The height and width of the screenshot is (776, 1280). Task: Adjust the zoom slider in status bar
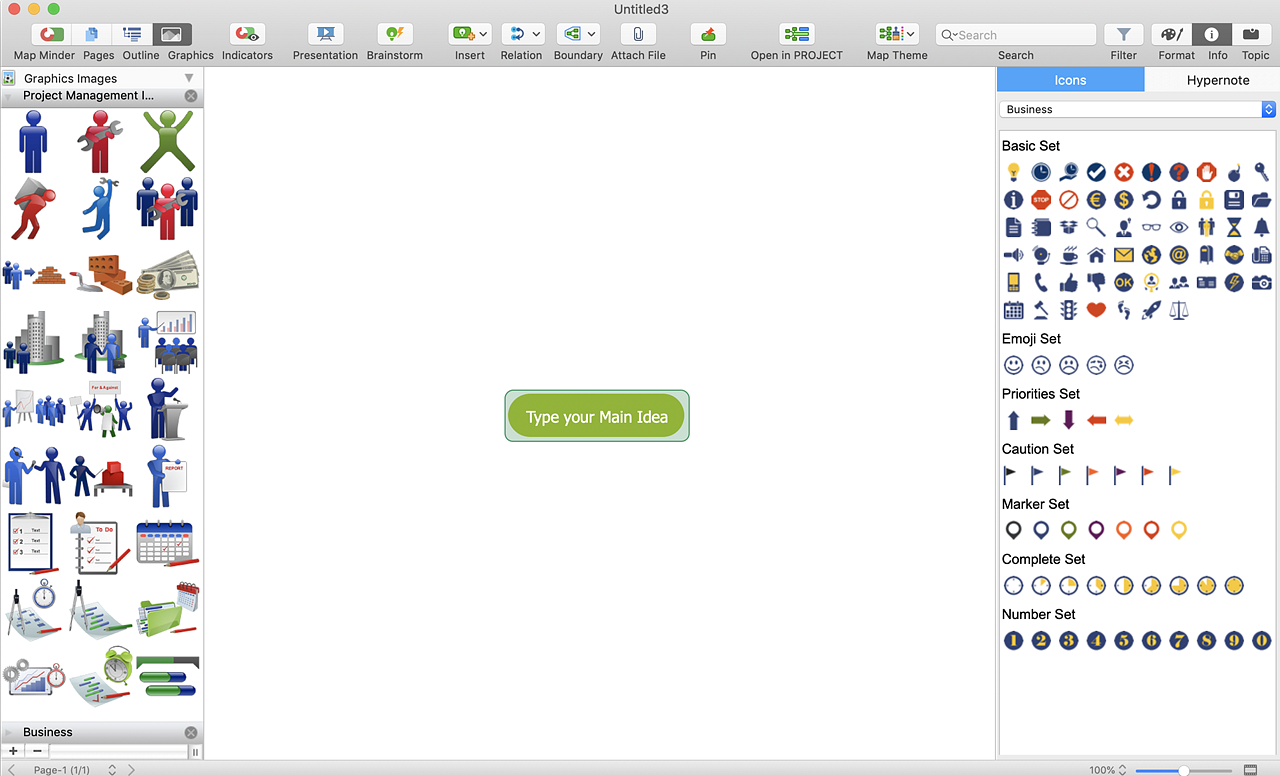(x=1184, y=770)
